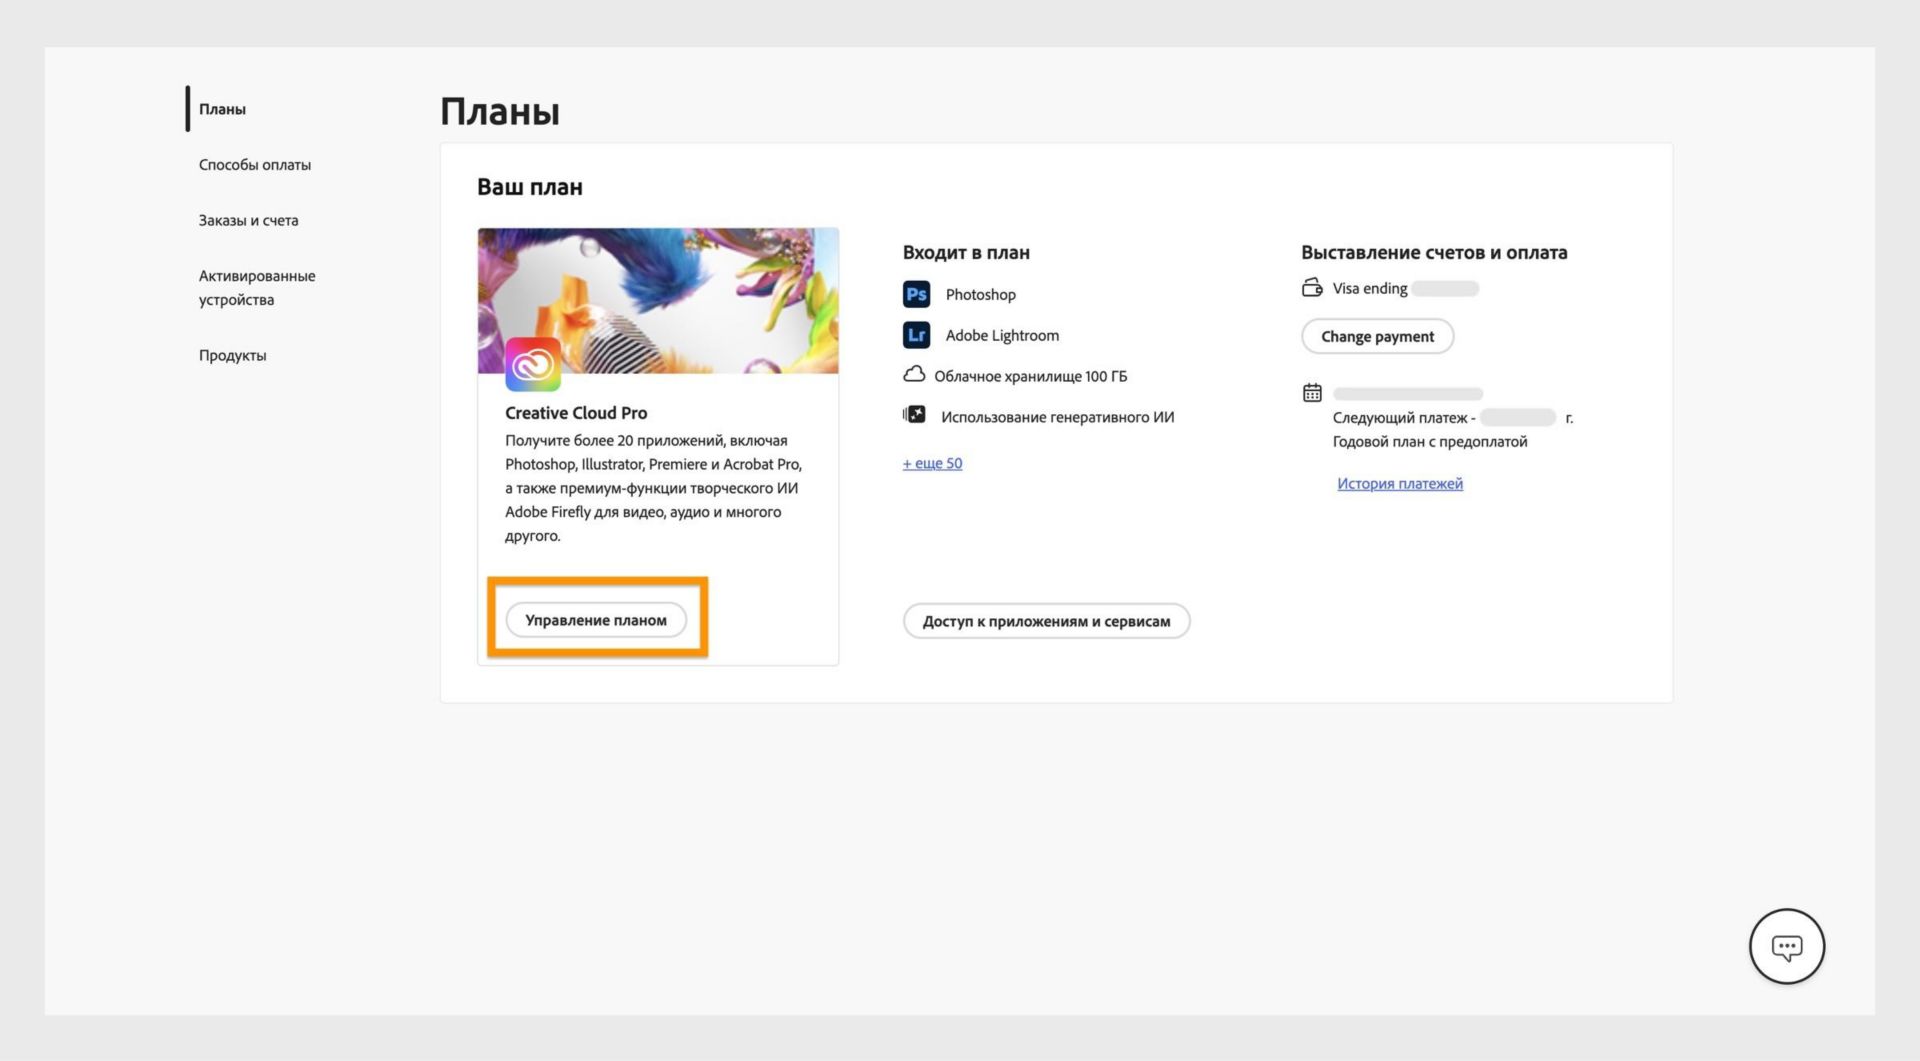Click the Creative Cloud logo icon
Image resolution: width=1920 pixels, height=1061 pixels.
[x=533, y=364]
